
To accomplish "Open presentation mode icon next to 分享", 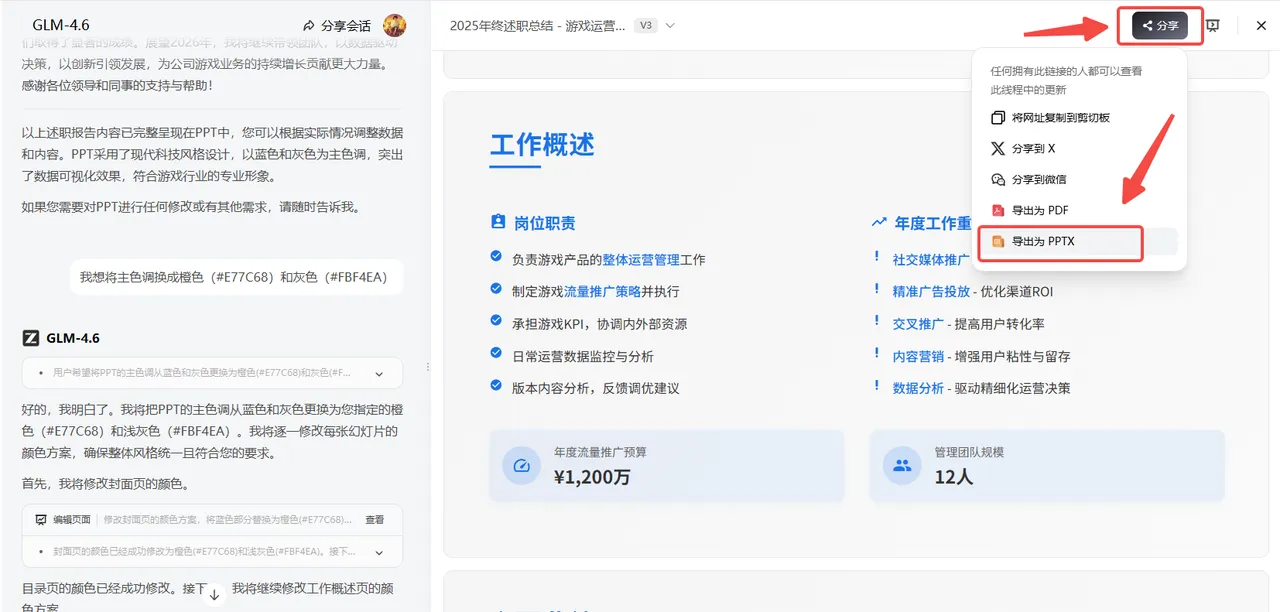I will (1213, 26).
